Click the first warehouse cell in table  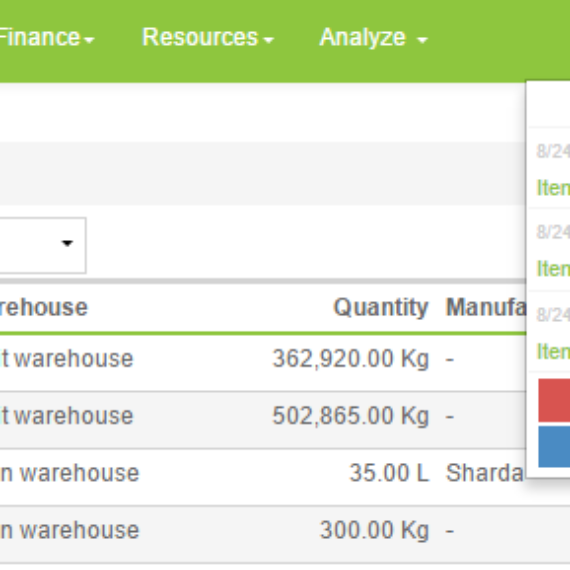[67, 359]
